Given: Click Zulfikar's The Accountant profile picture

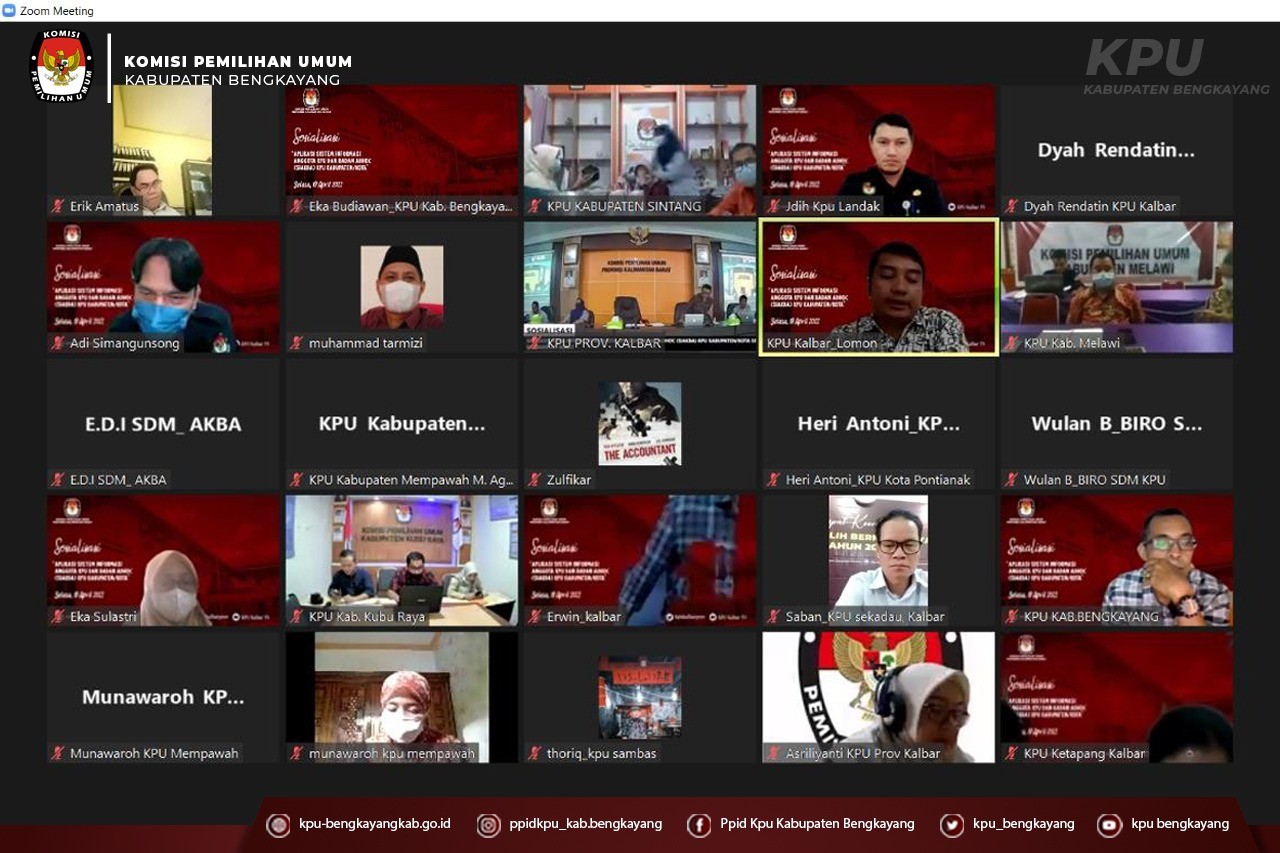Looking at the screenshot, I should [640, 423].
